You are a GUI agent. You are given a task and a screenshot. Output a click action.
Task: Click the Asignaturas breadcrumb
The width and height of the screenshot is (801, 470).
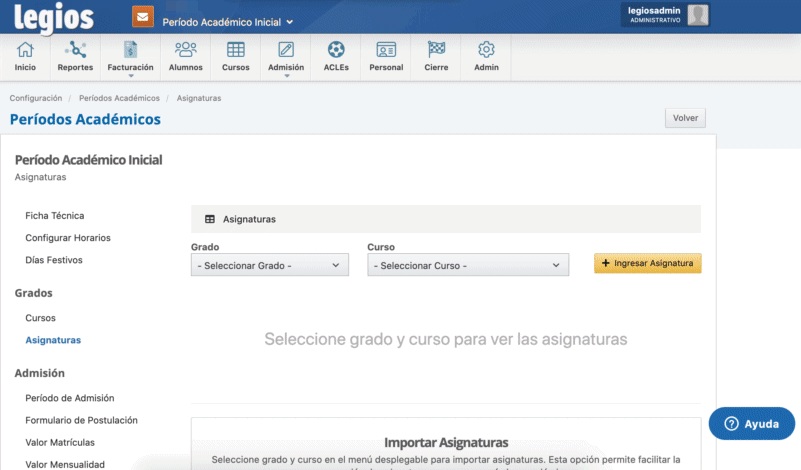199,98
